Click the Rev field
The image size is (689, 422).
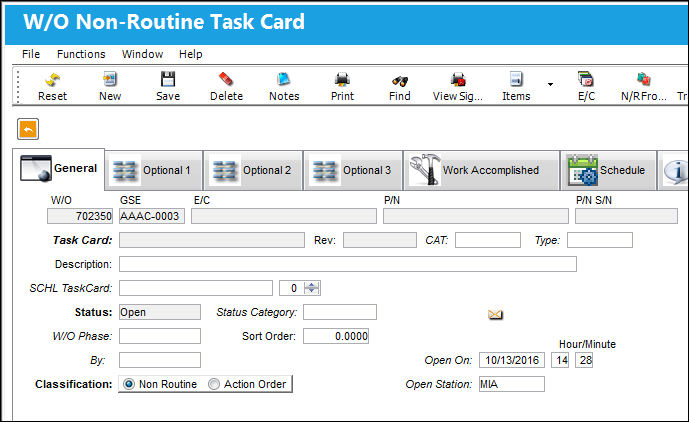380,240
